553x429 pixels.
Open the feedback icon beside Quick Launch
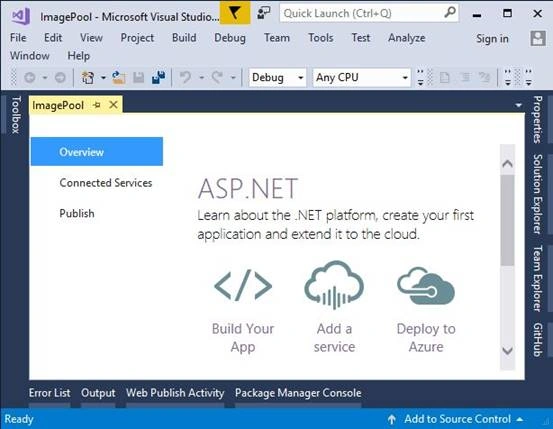[x=263, y=13]
